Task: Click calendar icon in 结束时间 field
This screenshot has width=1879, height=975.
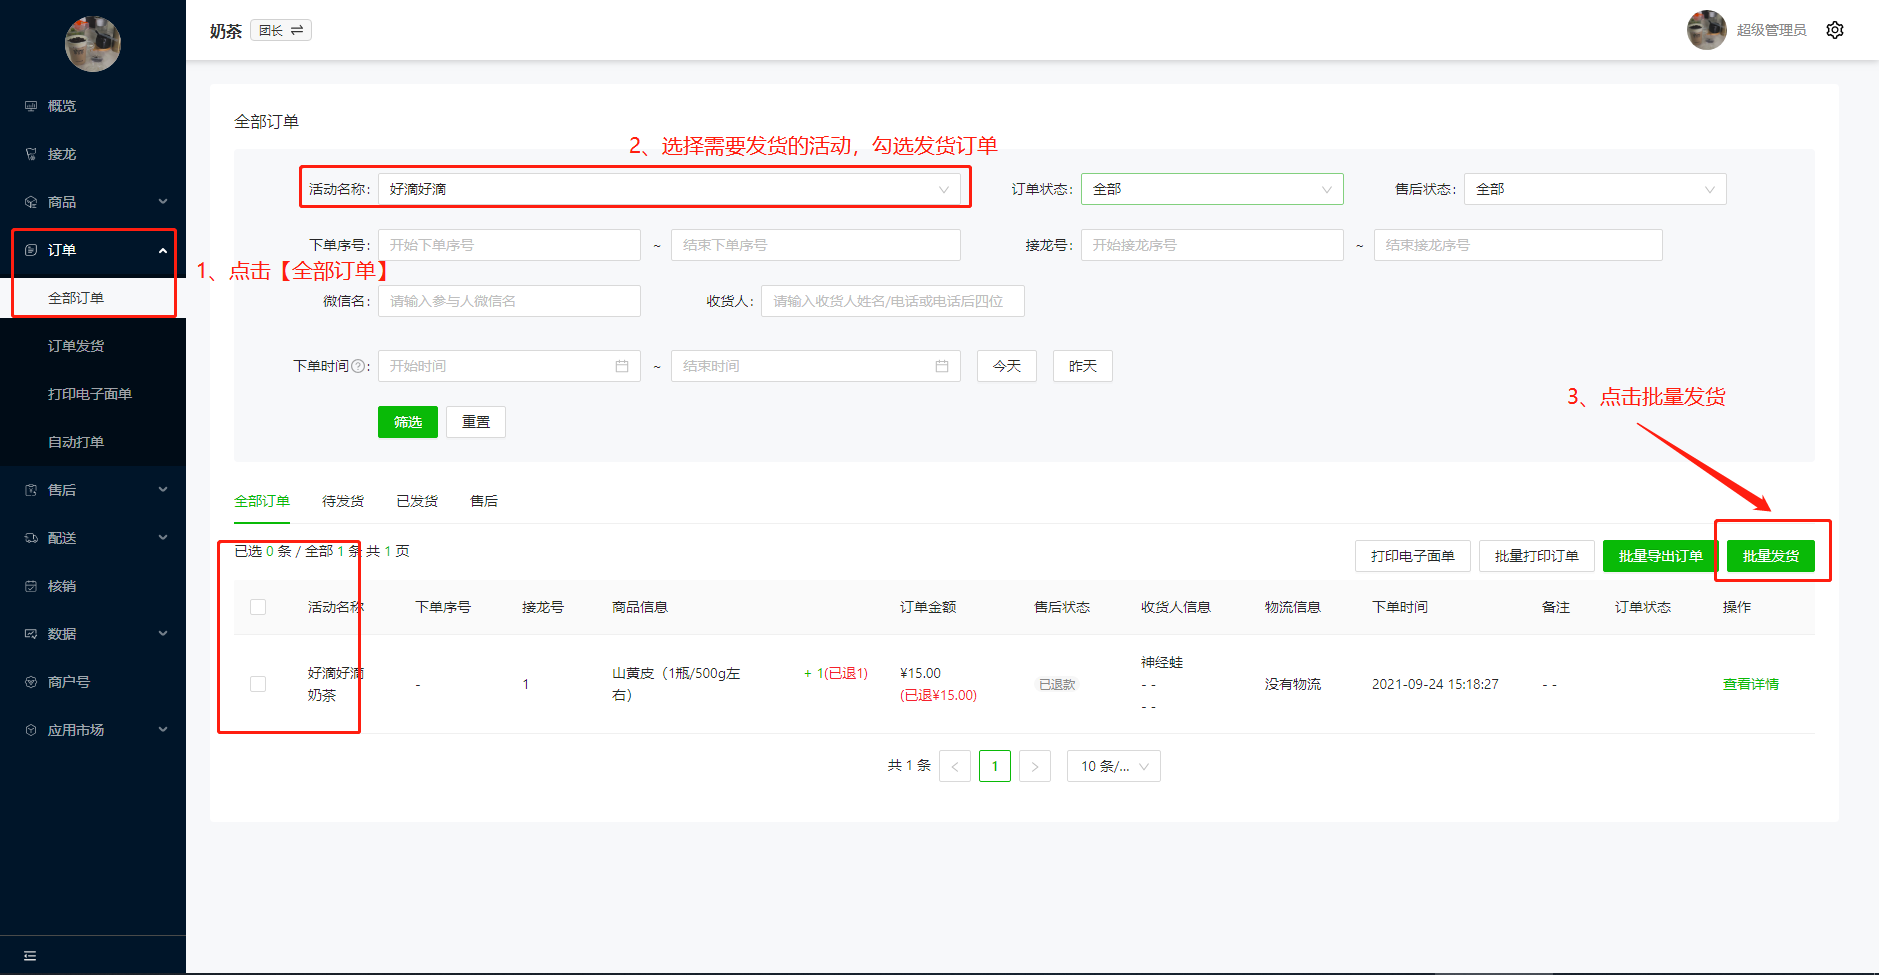Action: coord(942,366)
